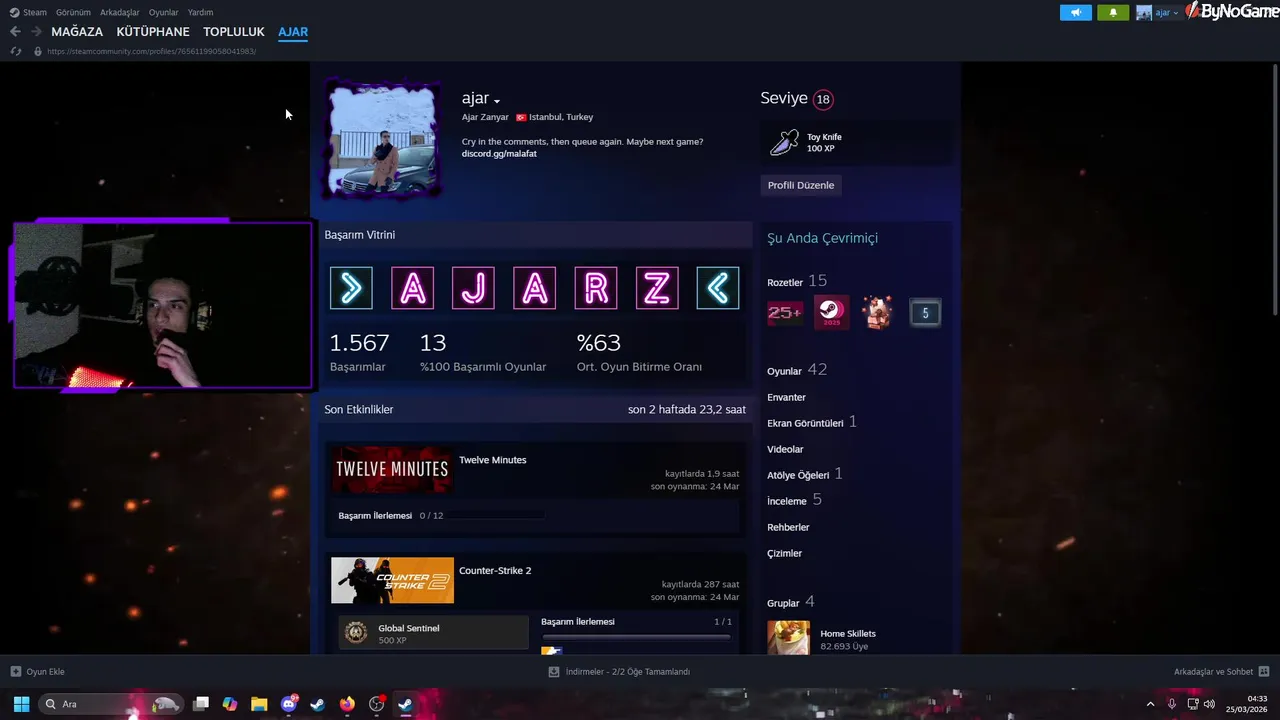This screenshot has width=1280, height=720.
Task: Switch to the KÜTÜPHANE tab
Action: click(153, 32)
